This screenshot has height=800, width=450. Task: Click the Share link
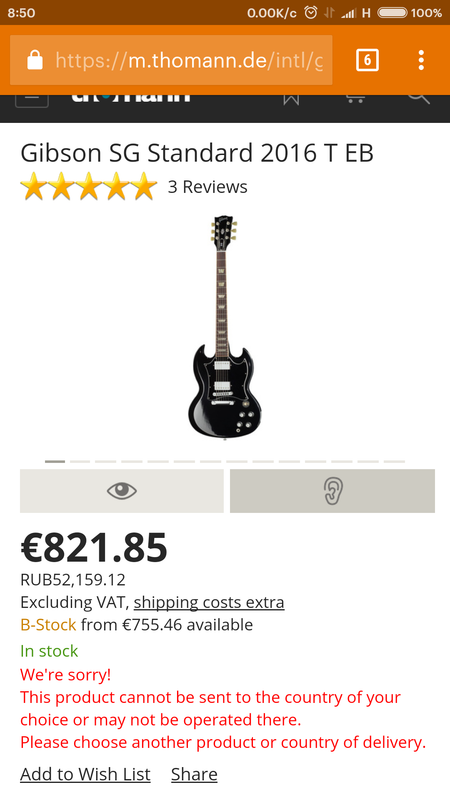click(194, 774)
